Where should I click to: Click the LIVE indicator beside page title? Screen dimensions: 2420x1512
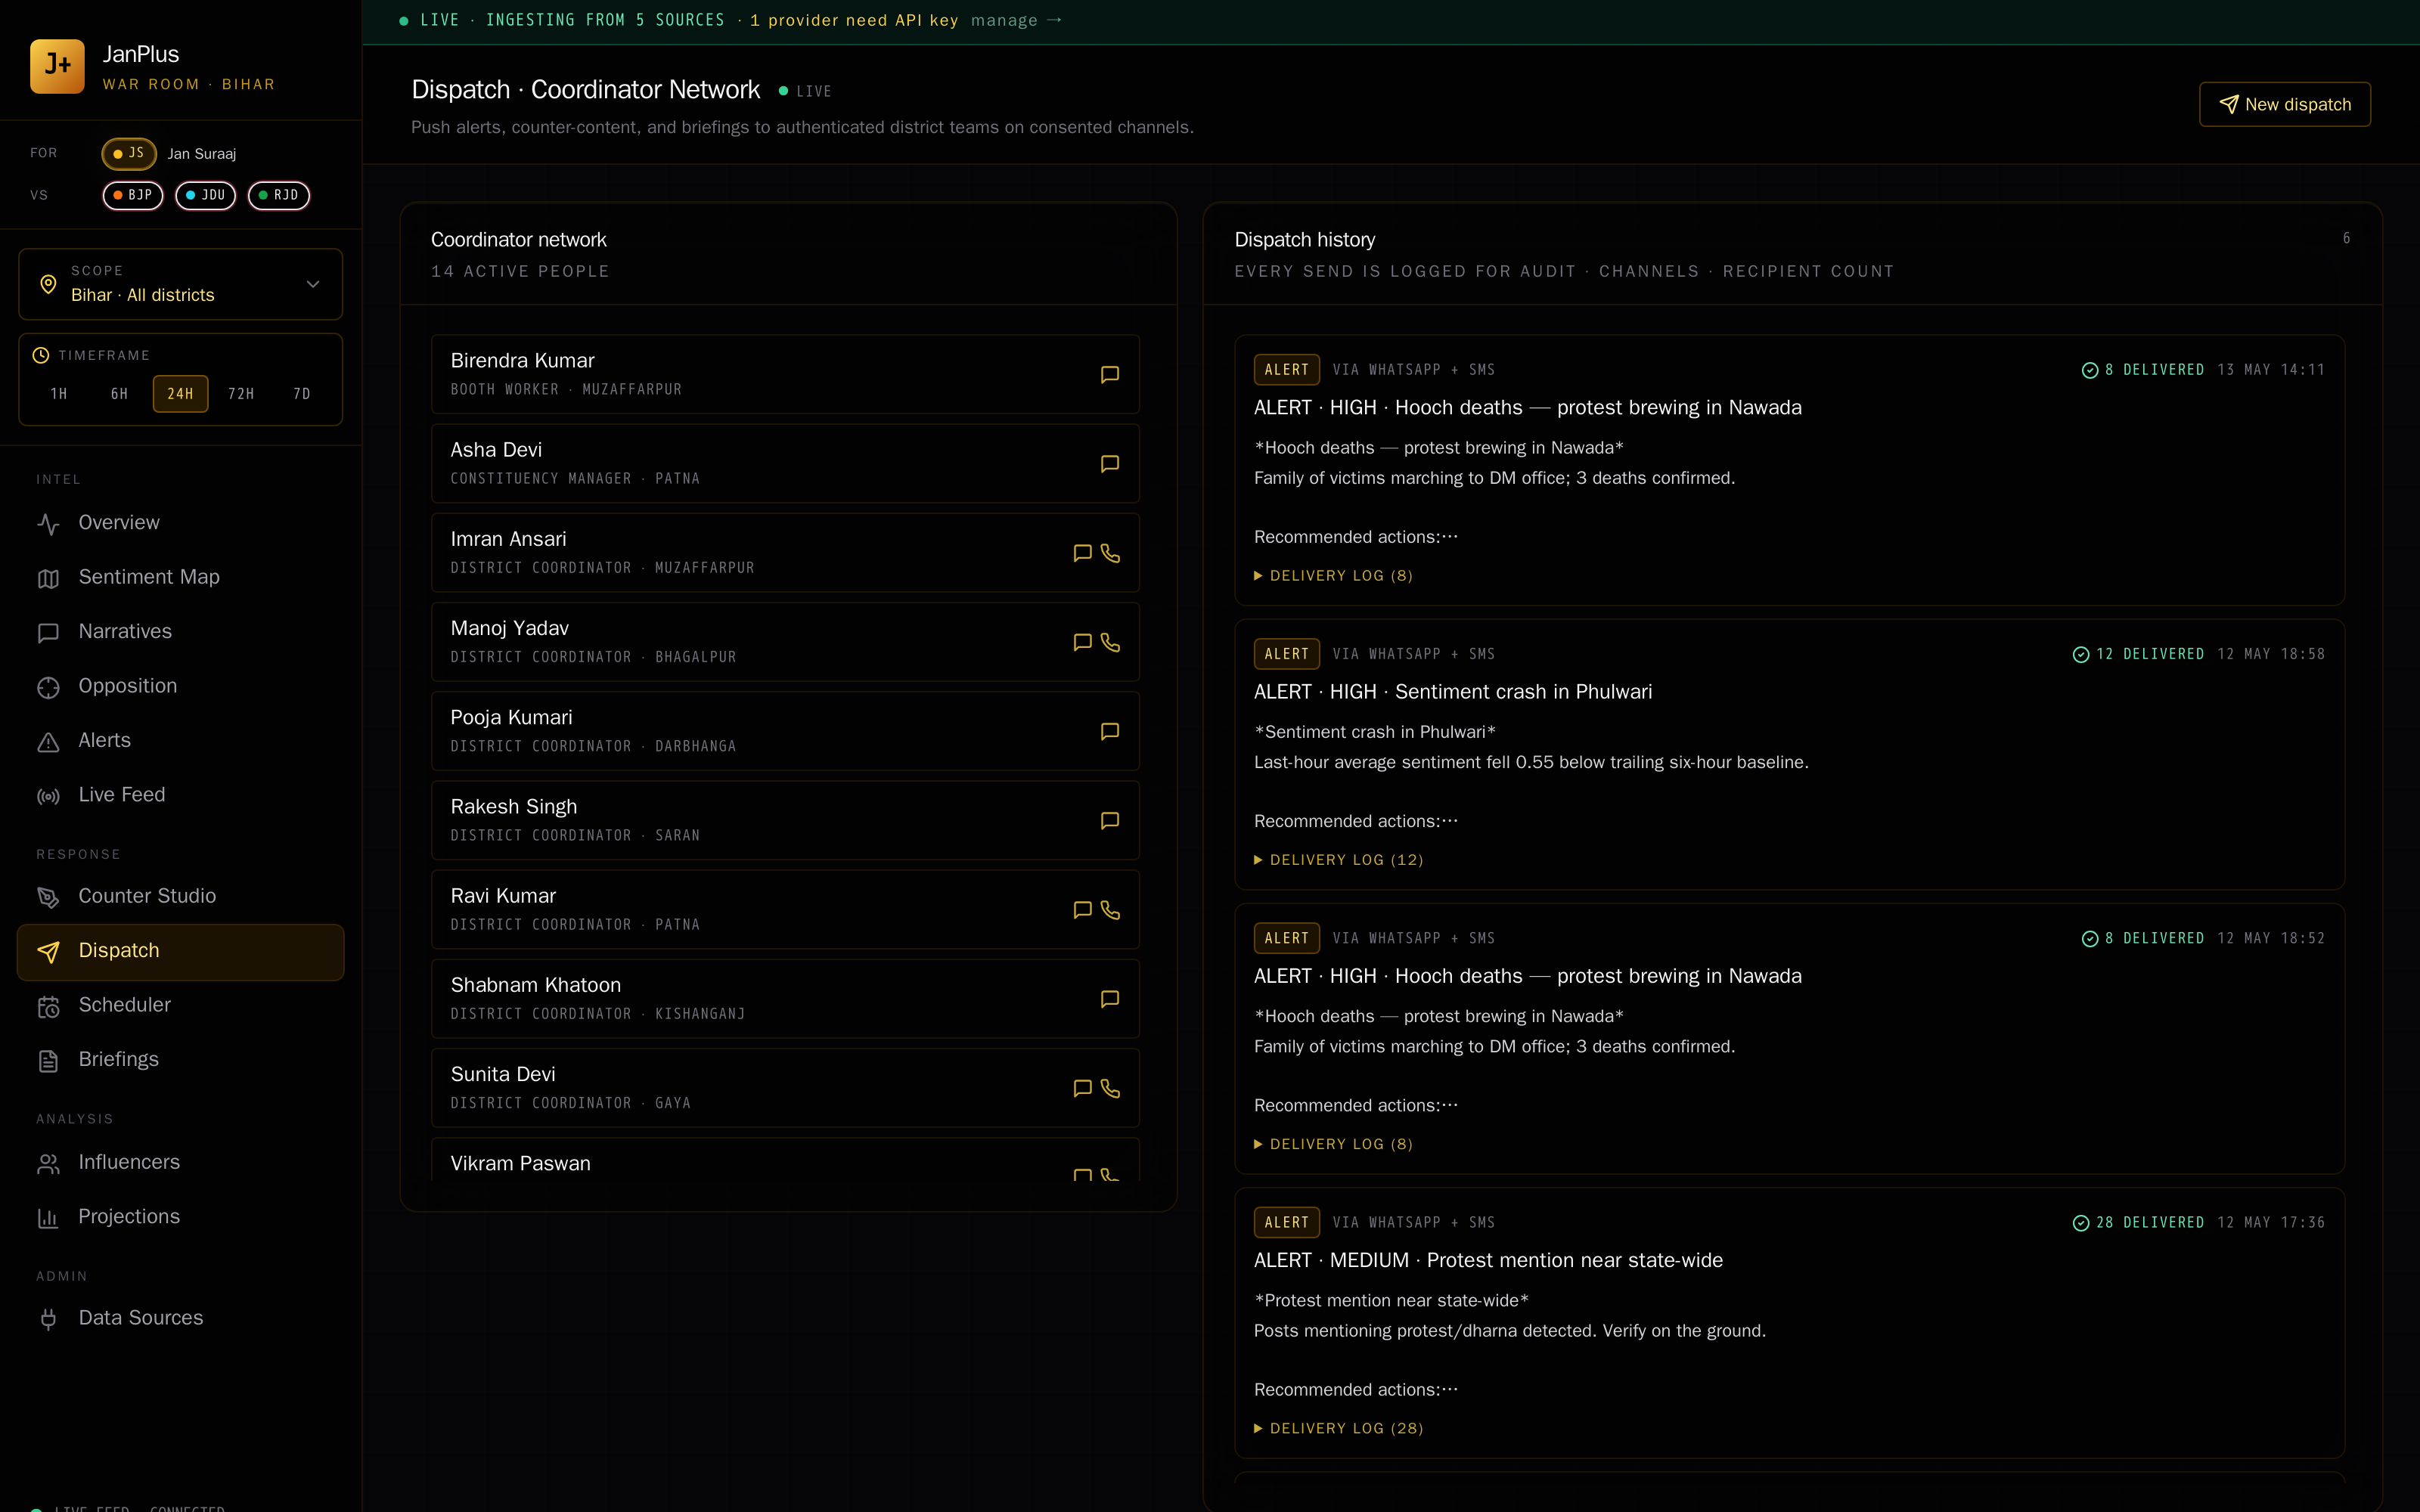click(x=805, y=91)
